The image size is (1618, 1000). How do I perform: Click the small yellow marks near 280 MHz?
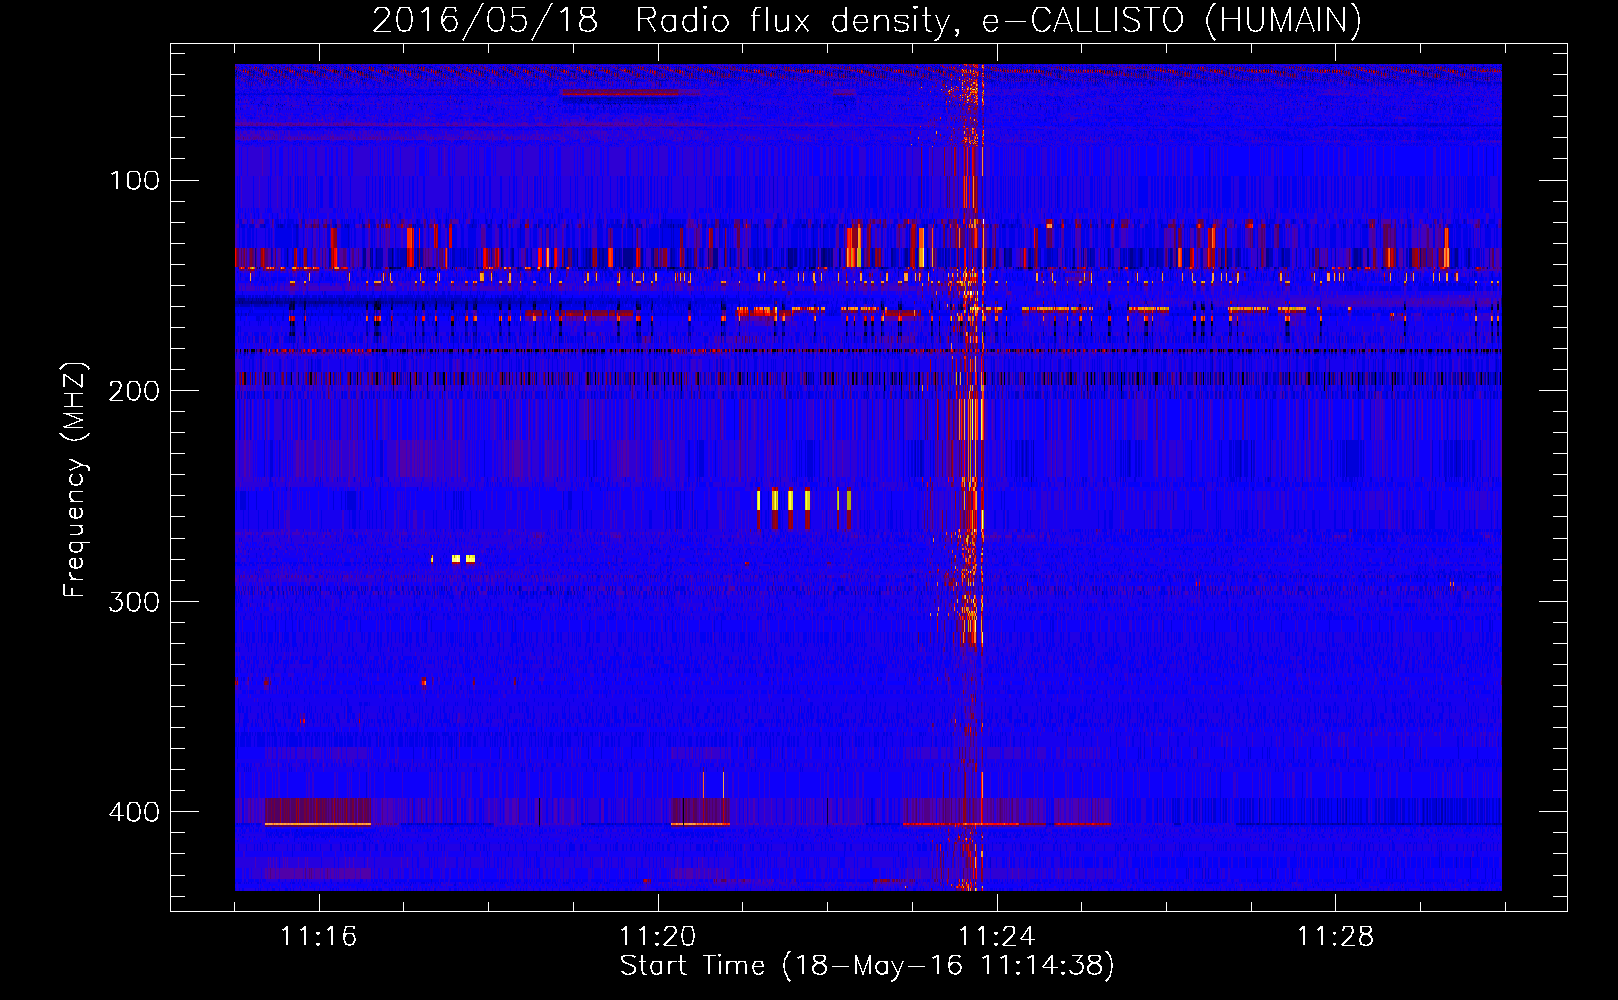point(454,559)
